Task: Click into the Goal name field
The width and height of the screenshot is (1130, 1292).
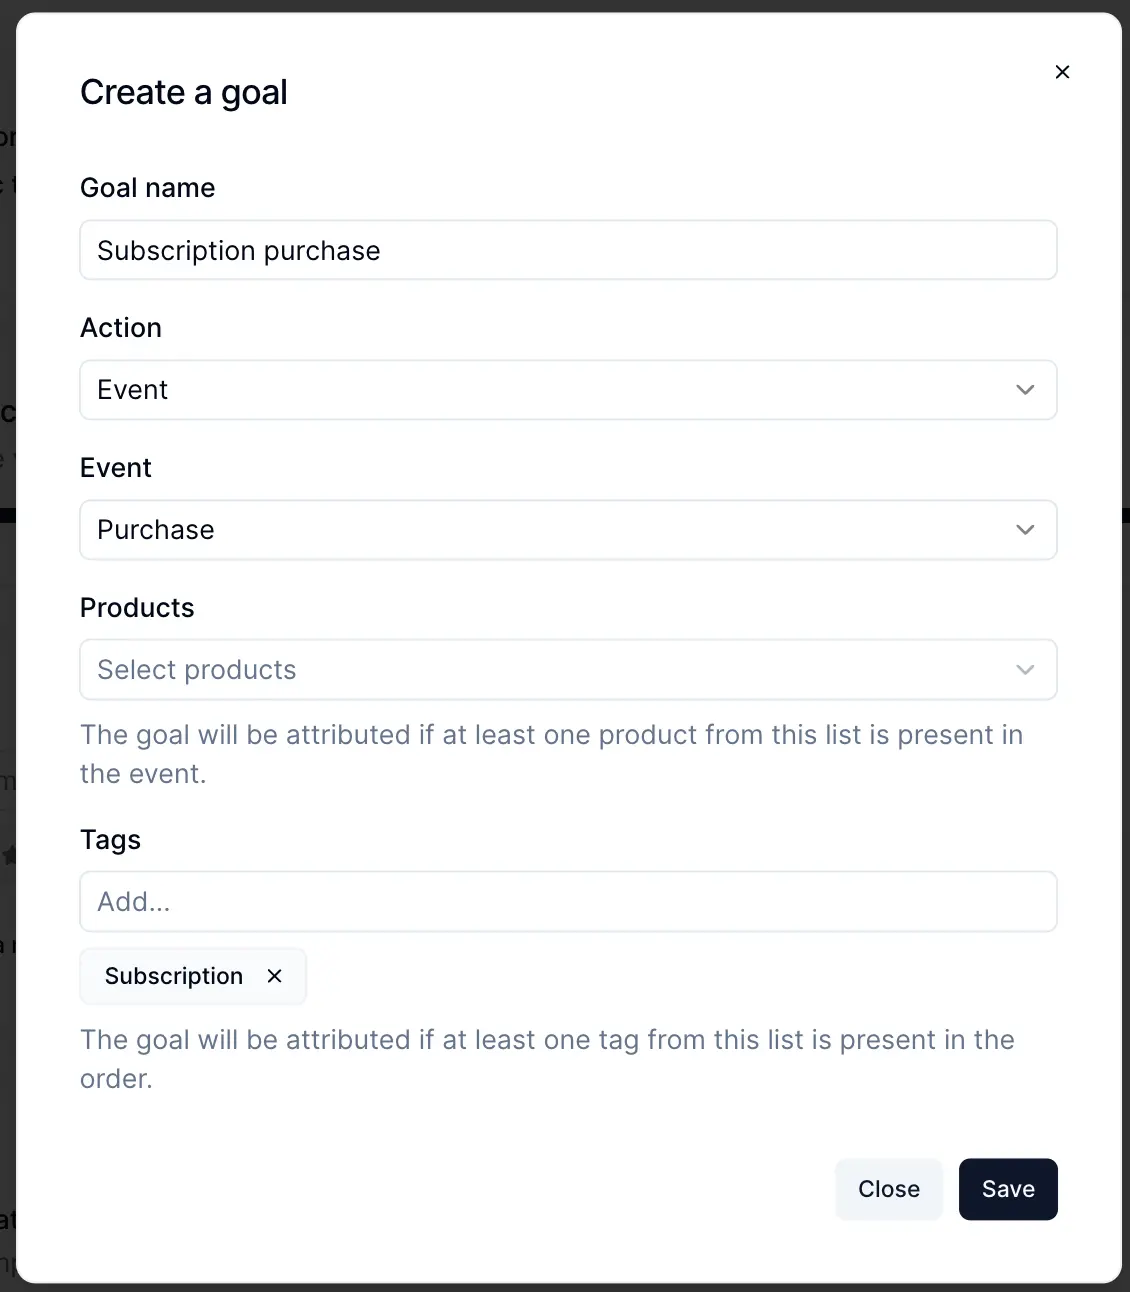Action: (x=568, y=250)
